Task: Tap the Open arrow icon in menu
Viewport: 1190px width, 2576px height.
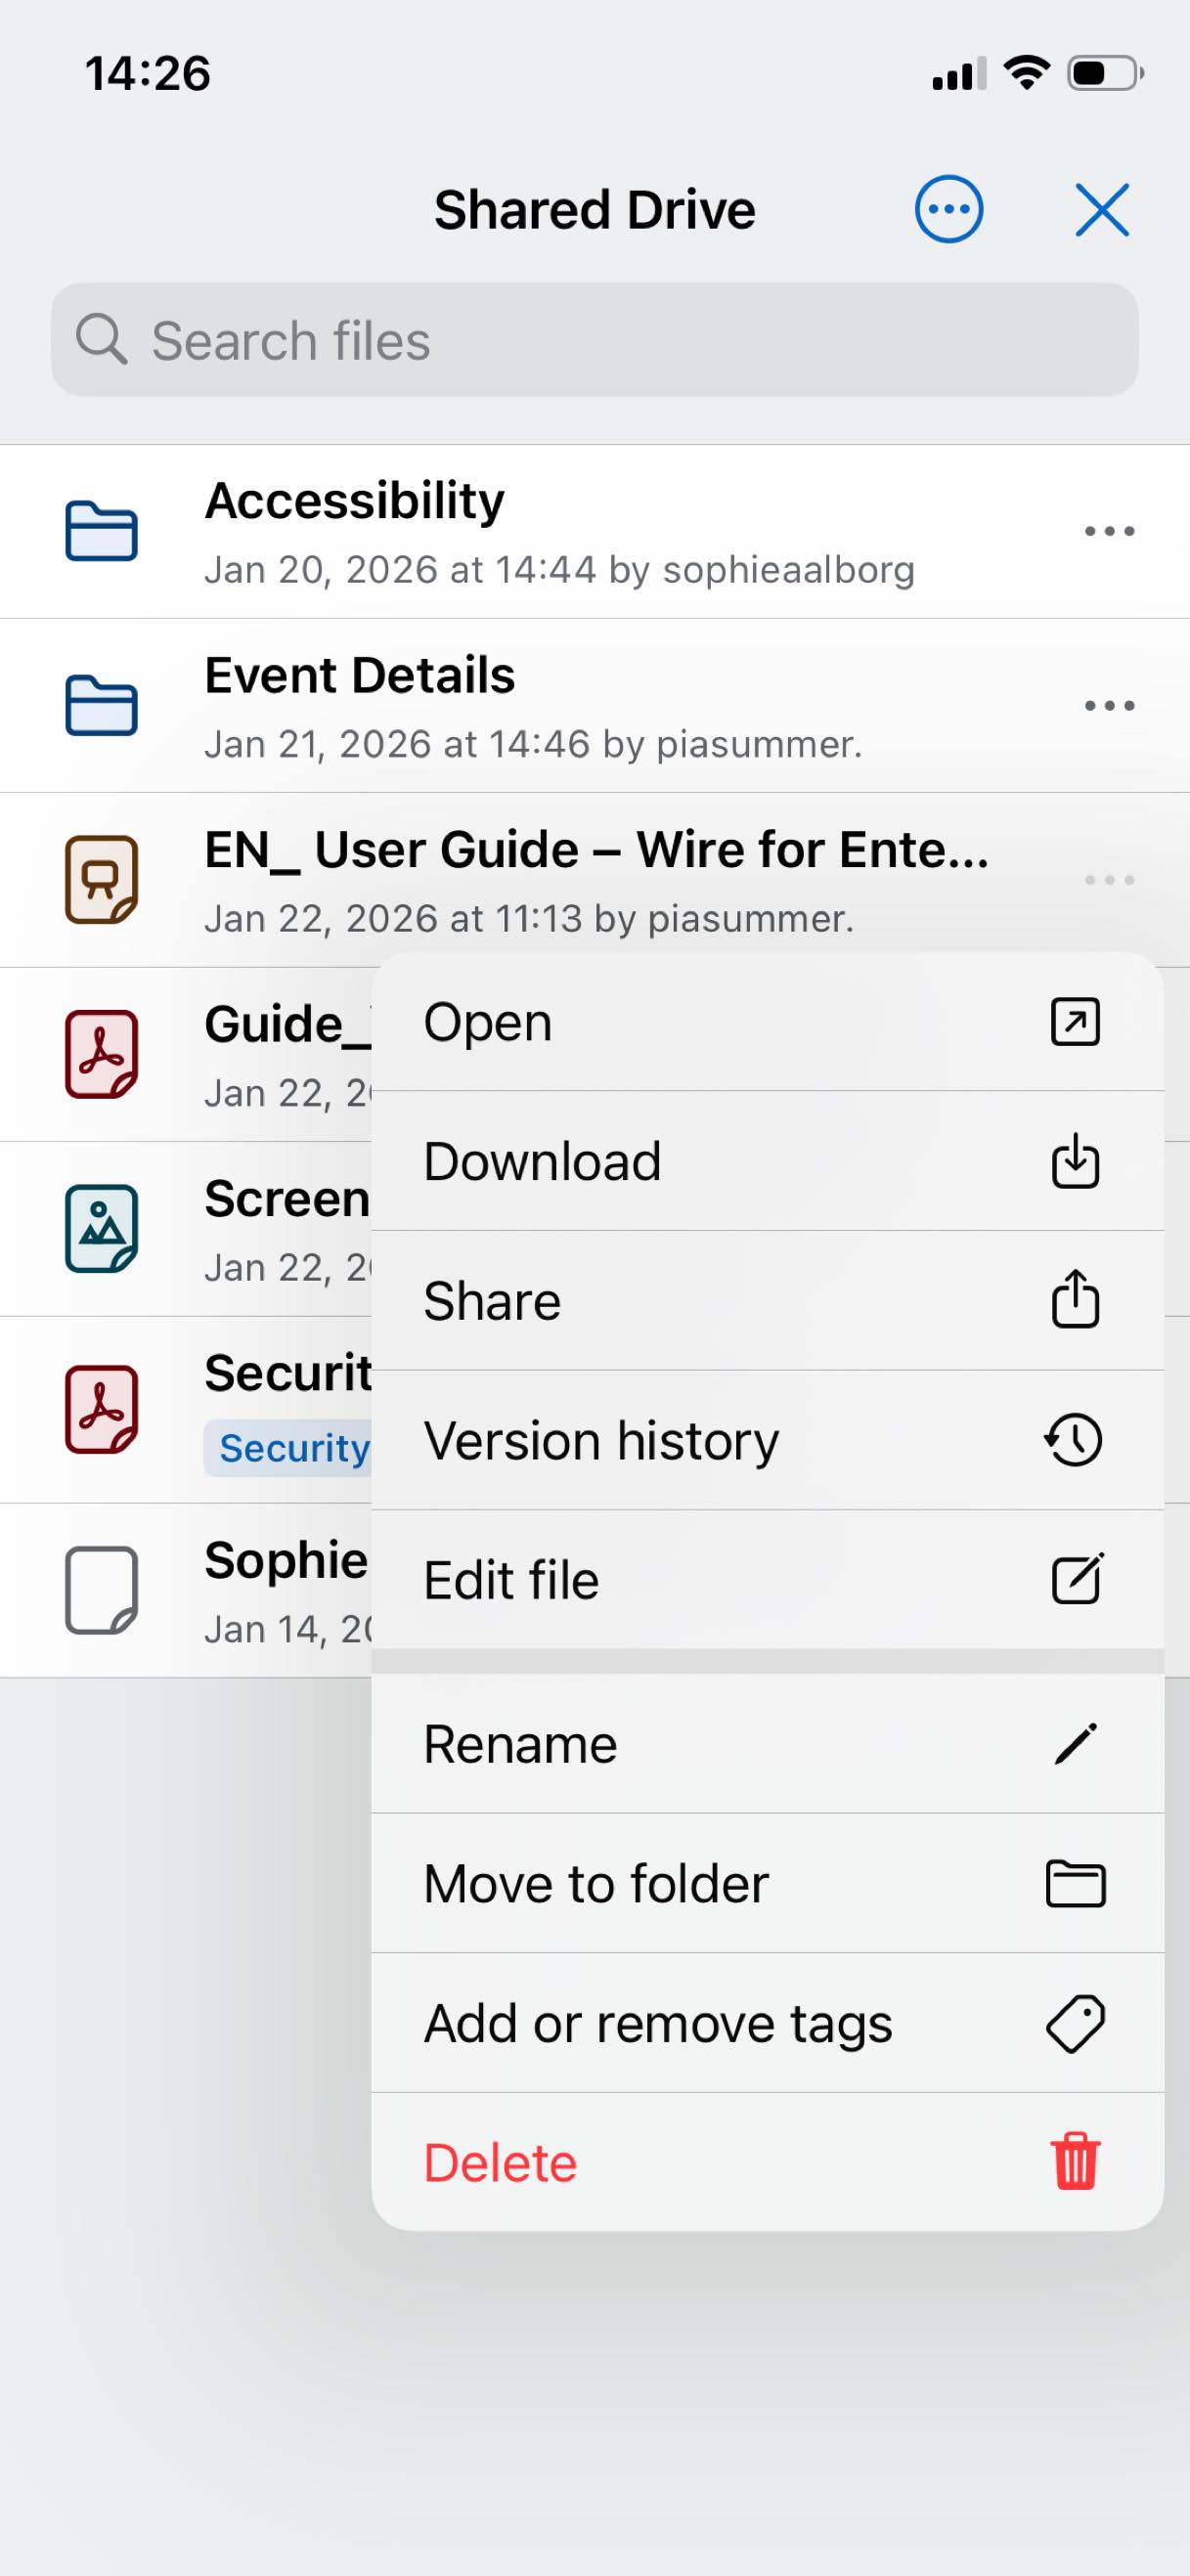Action: pos(1075,1022)
